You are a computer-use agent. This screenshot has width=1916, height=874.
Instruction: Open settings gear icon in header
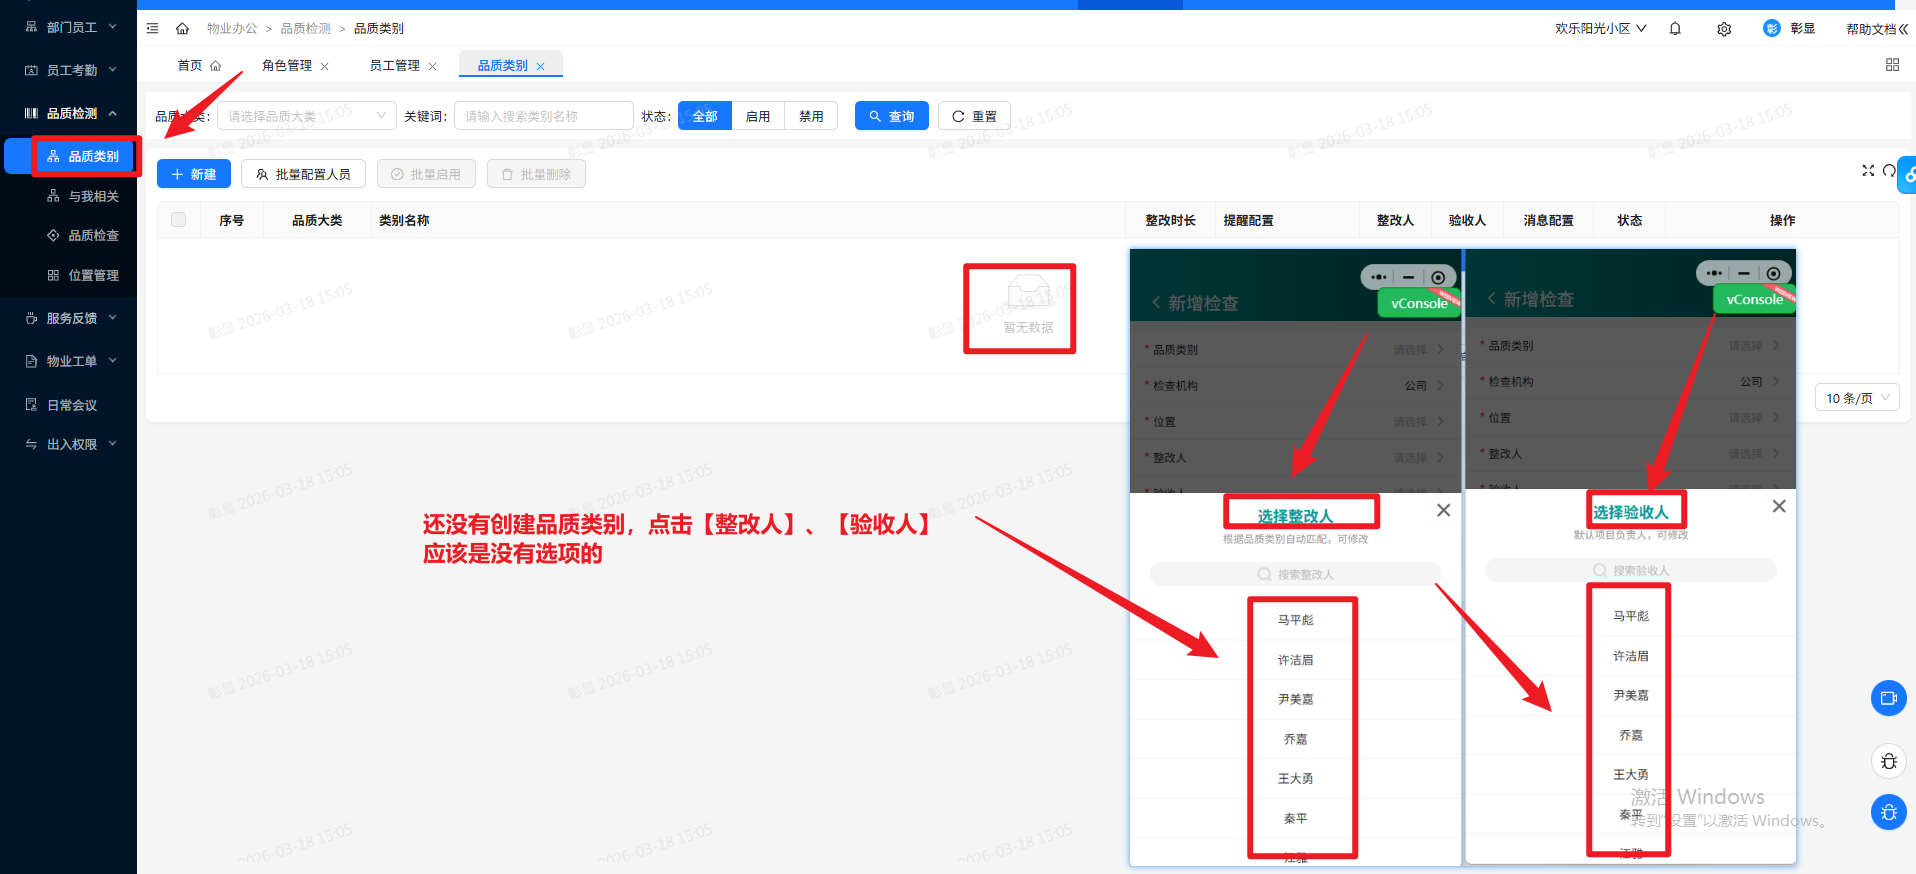click(1724, 29)
